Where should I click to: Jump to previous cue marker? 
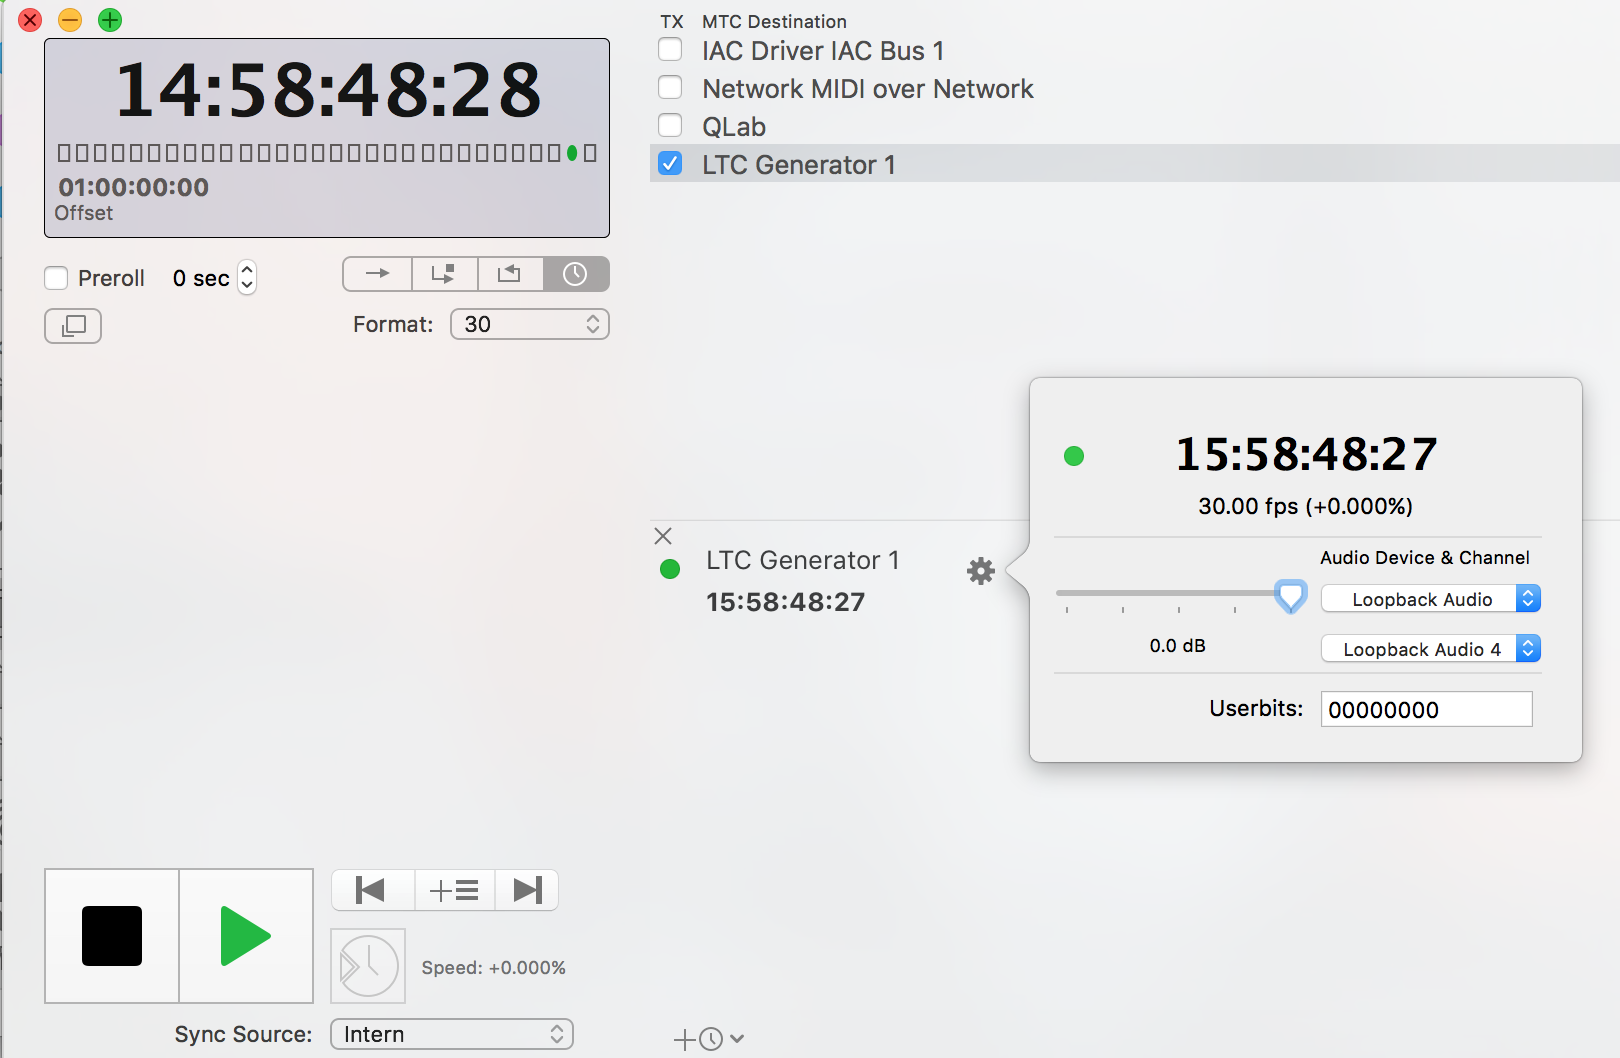tap(372, 890)
